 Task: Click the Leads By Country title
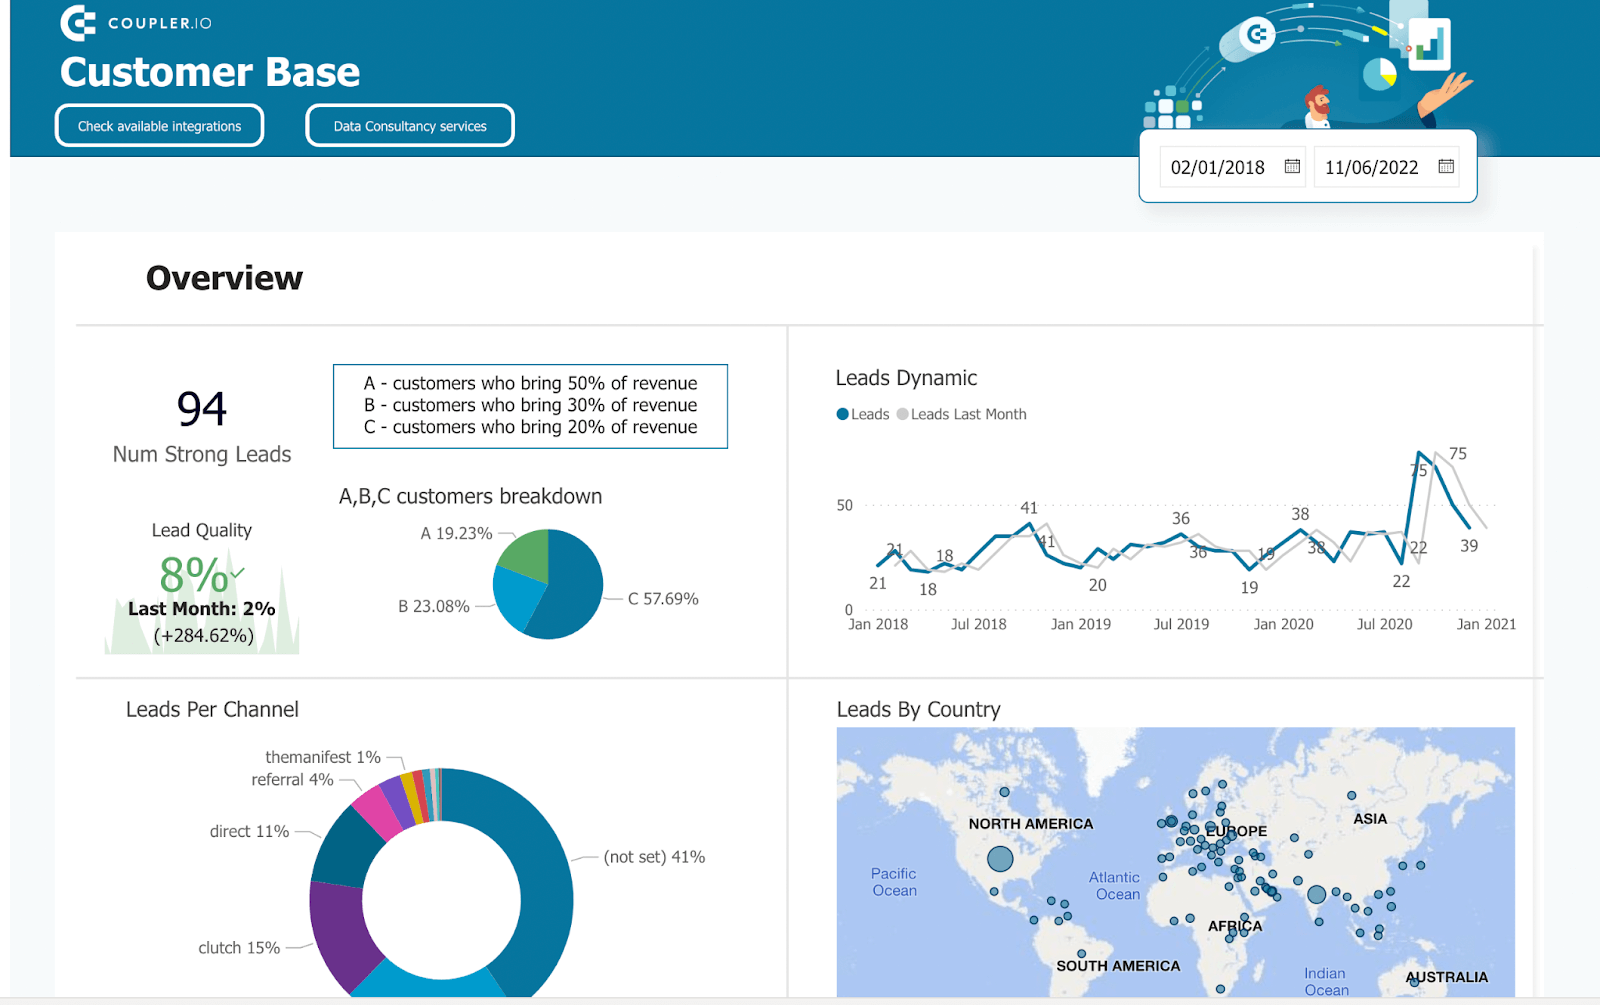pos(918,709)
